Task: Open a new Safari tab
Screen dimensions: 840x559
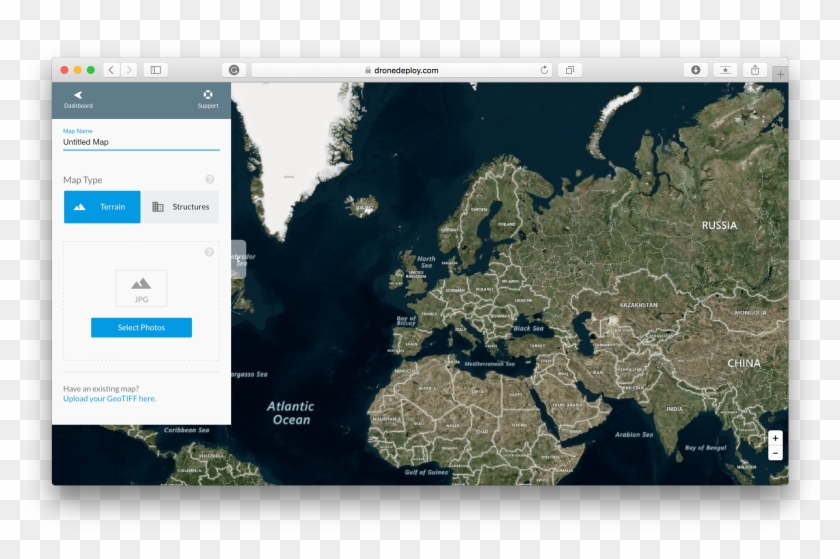Action: 780,74
